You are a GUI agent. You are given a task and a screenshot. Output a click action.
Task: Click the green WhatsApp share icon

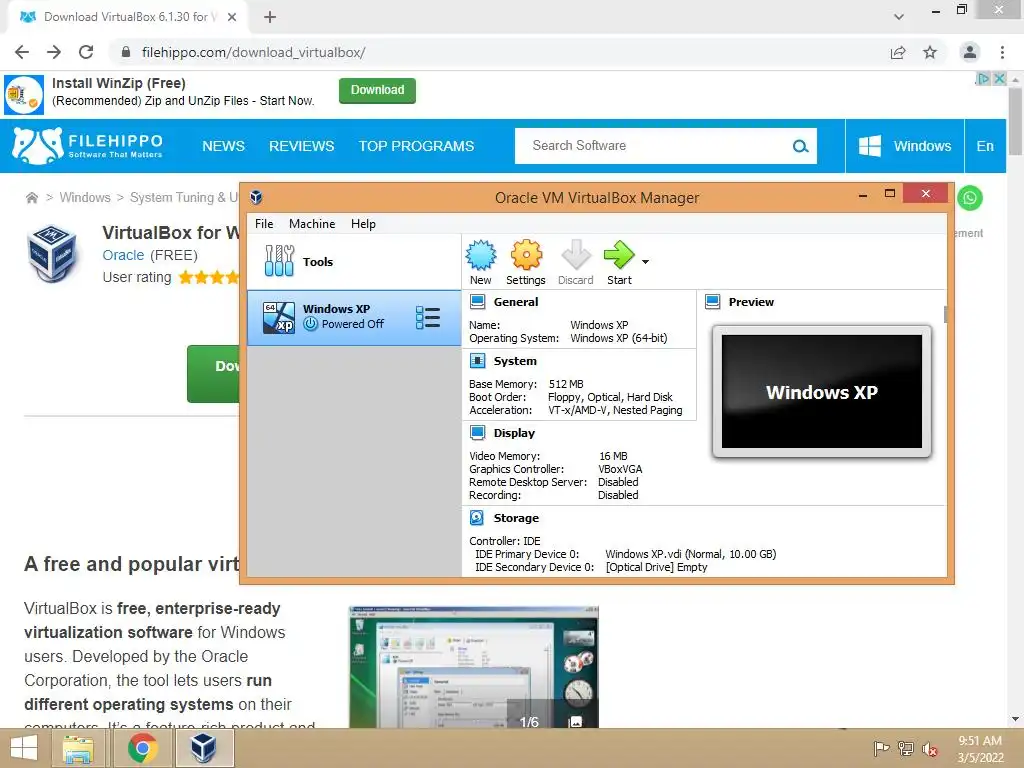[x=970, y=197]
